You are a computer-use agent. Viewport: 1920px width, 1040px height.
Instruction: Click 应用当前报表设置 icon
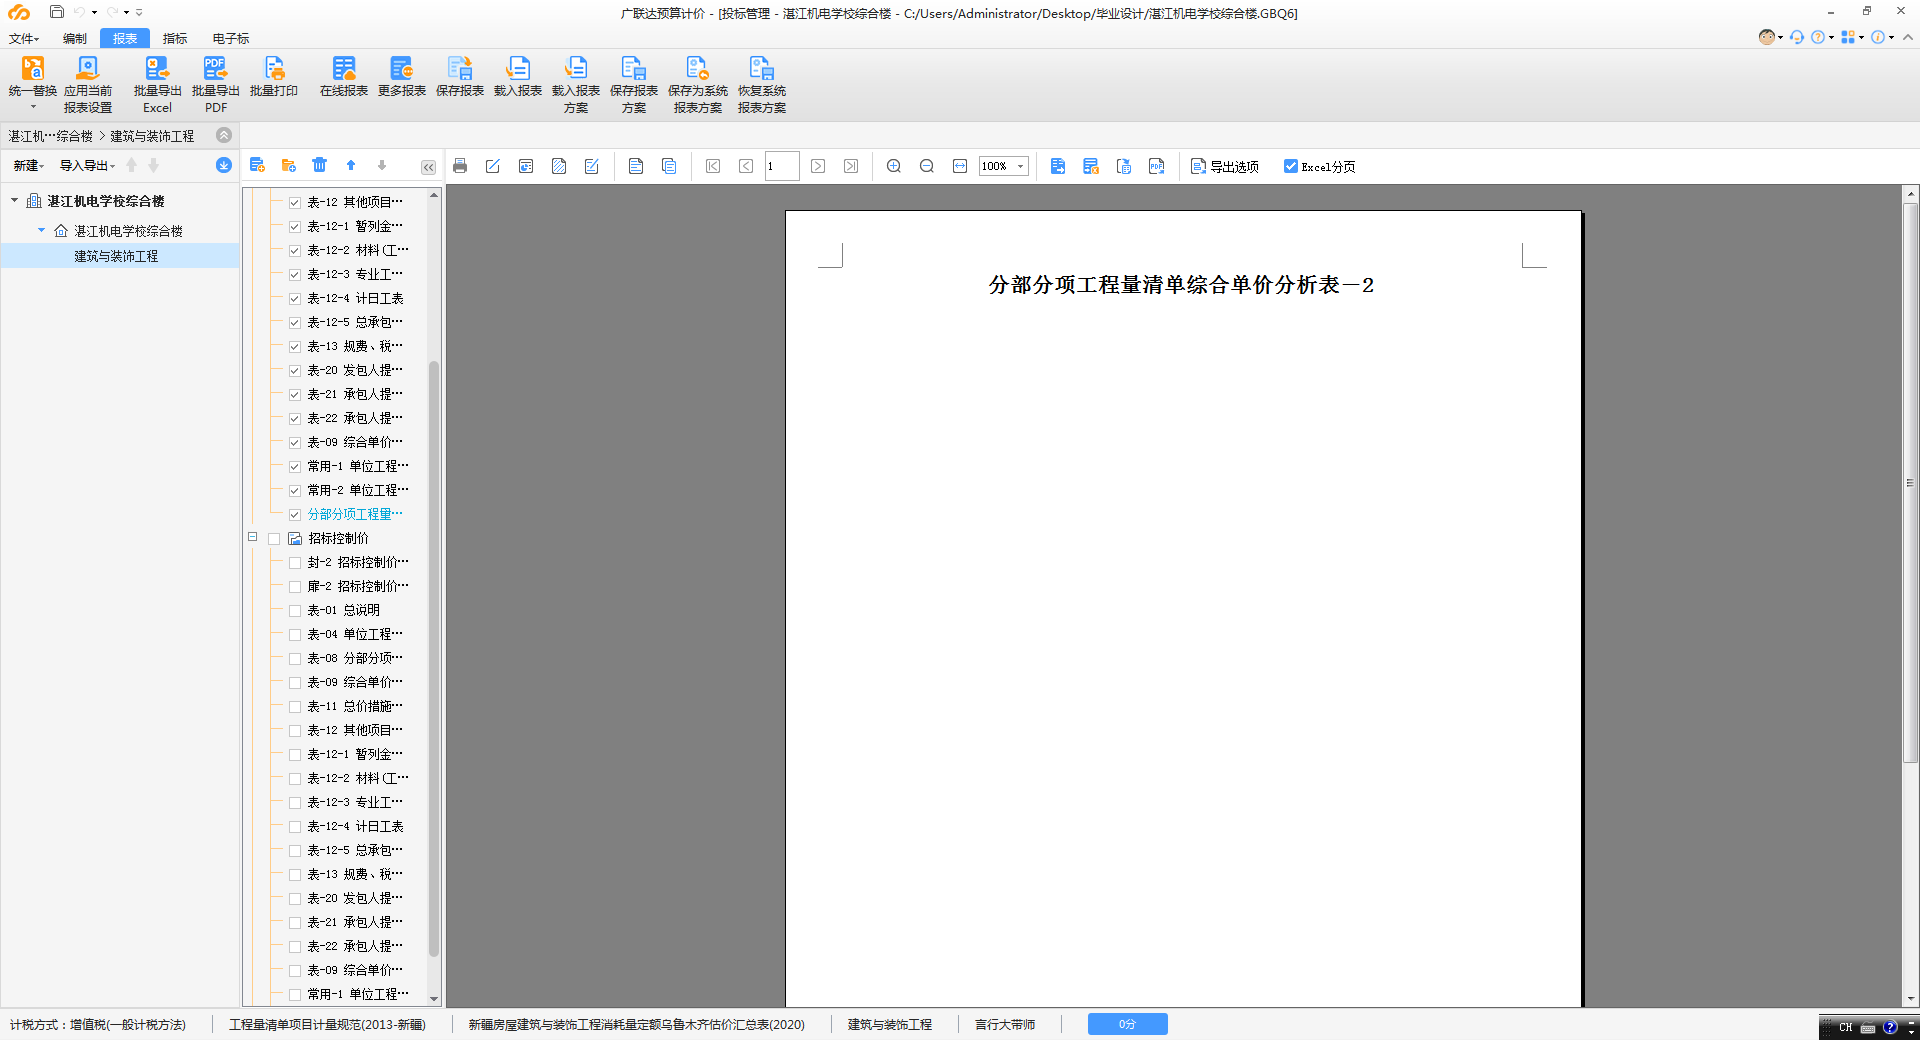coord(88,84)
